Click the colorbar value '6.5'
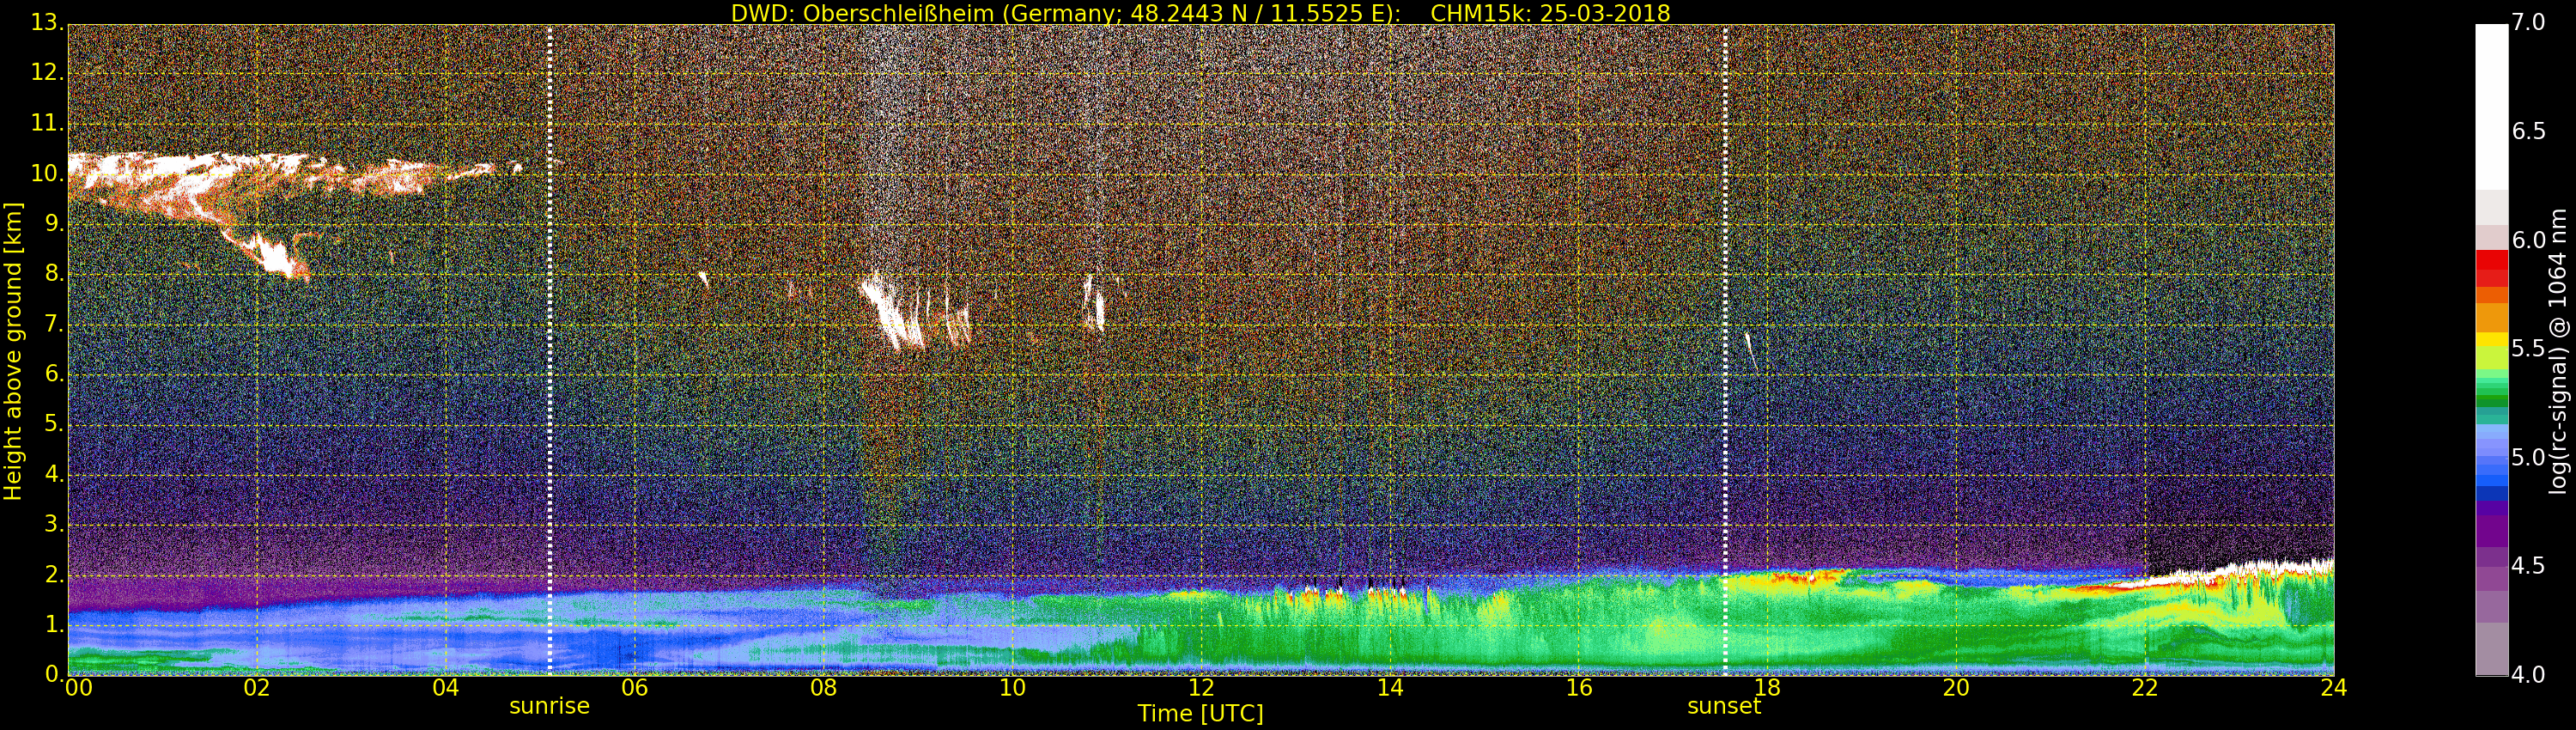This screenshot has width=2576, height=730. (2529, 131)
